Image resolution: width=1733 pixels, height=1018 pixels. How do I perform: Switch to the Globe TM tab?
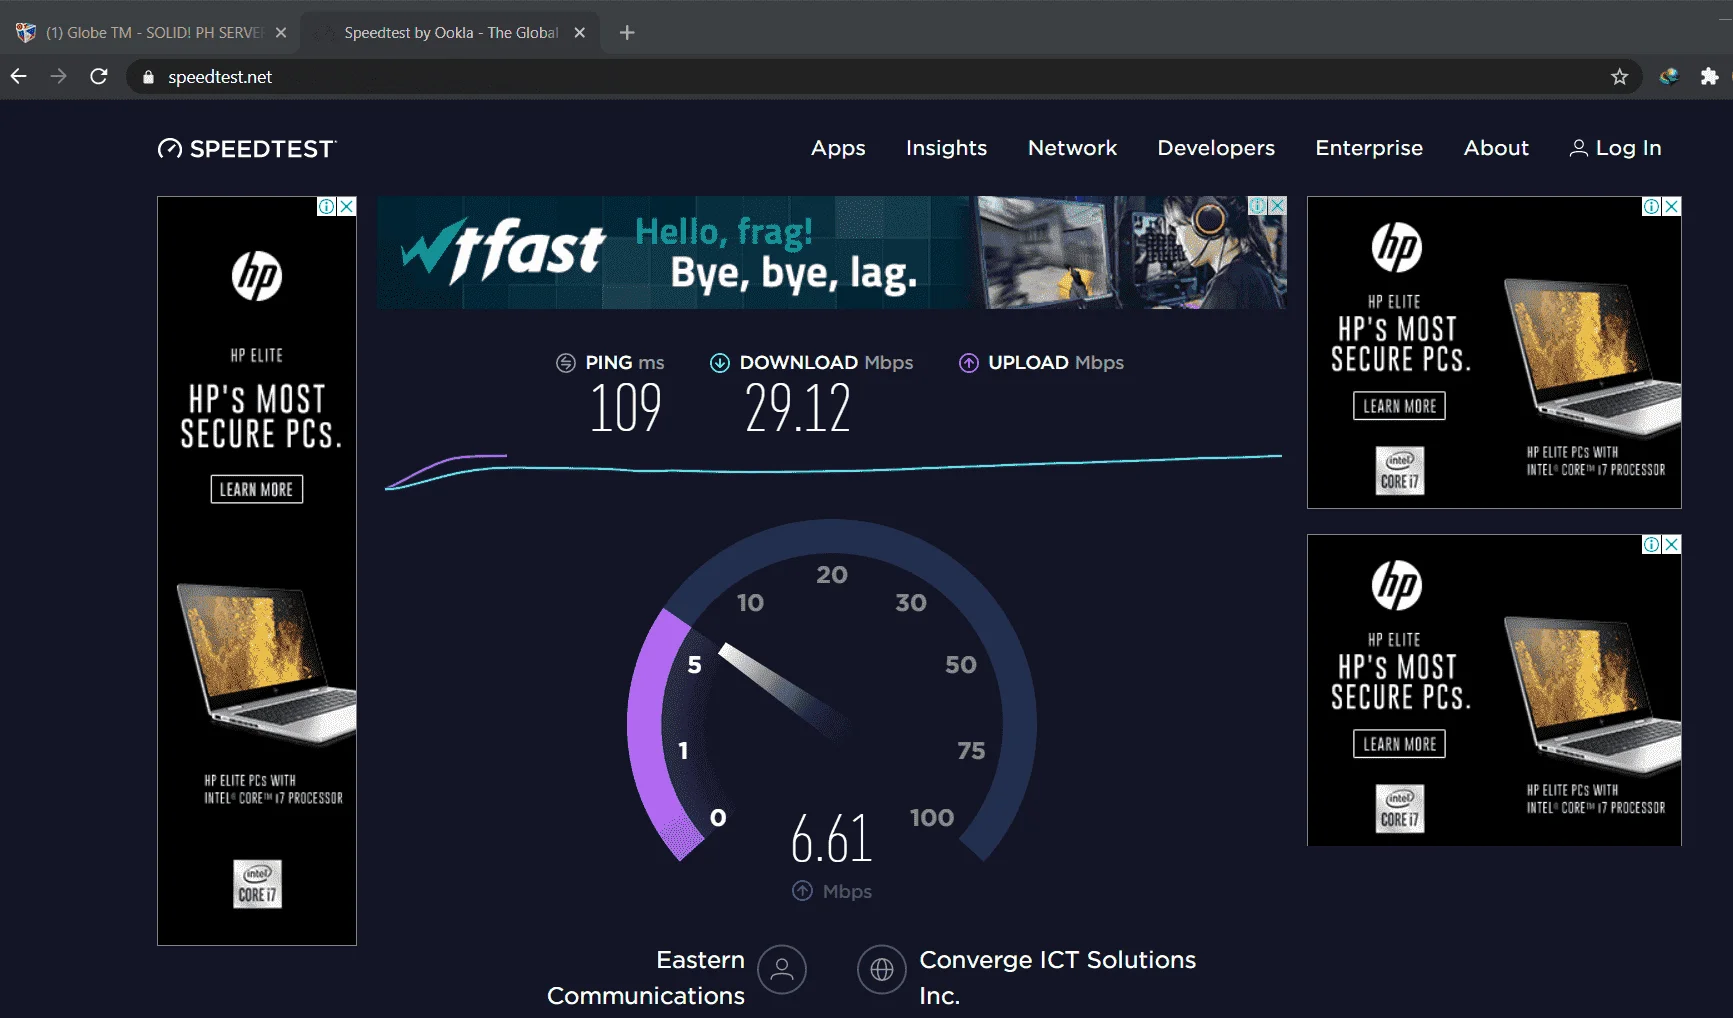[x=150, y=33]
